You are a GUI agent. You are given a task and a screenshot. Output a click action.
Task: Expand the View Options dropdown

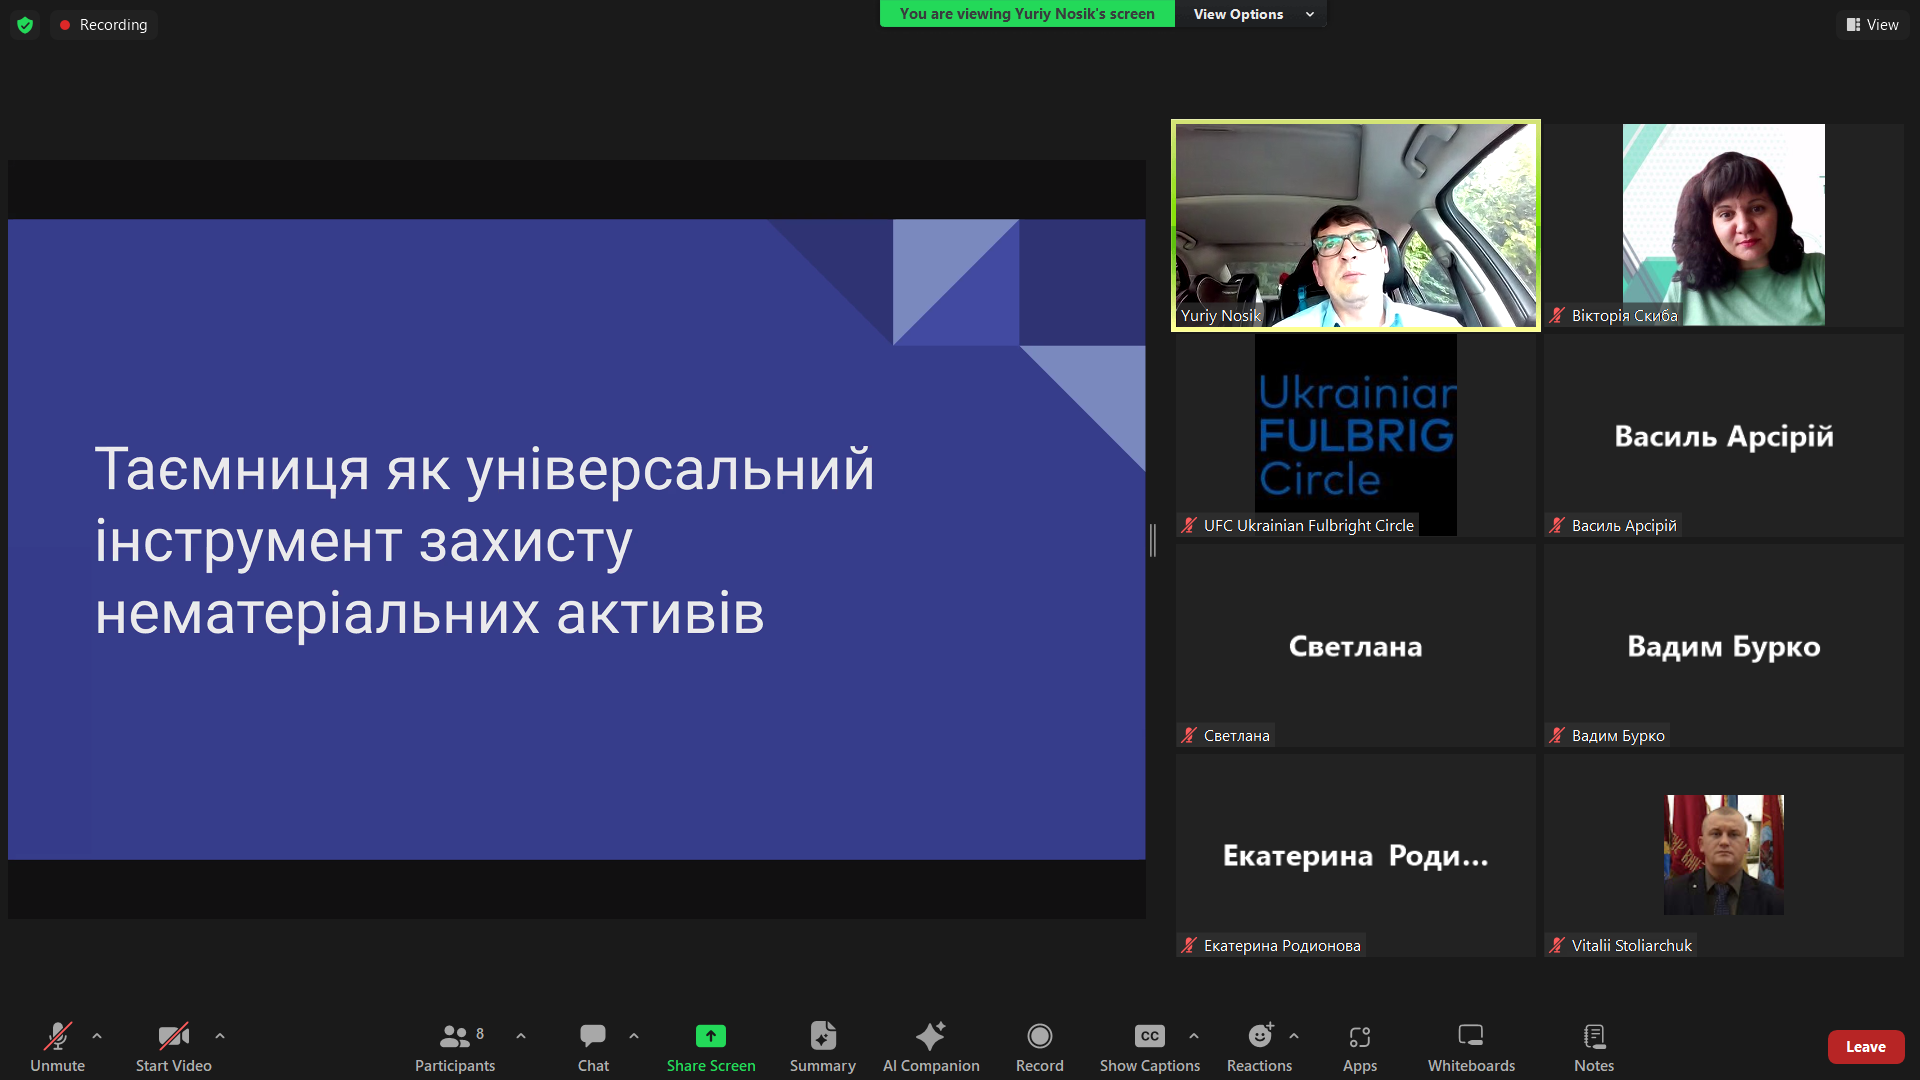point(1249,14)
